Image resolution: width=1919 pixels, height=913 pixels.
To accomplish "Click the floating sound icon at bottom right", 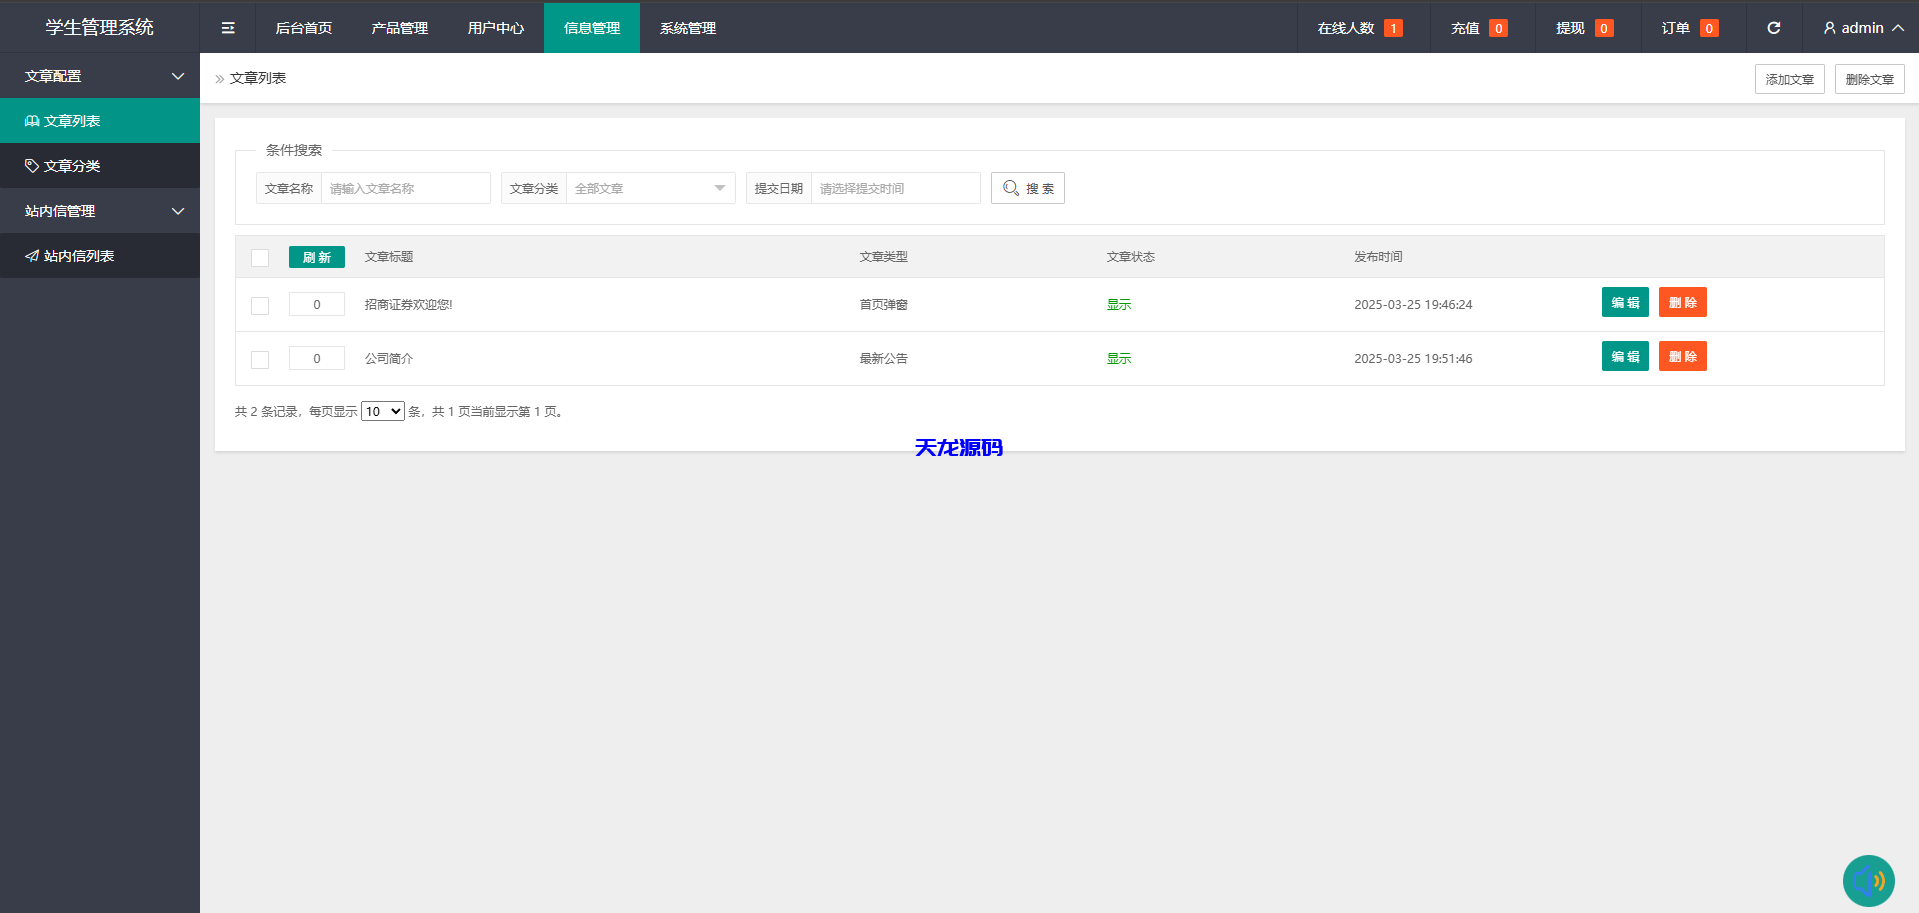I will [x=1868, y=880].
